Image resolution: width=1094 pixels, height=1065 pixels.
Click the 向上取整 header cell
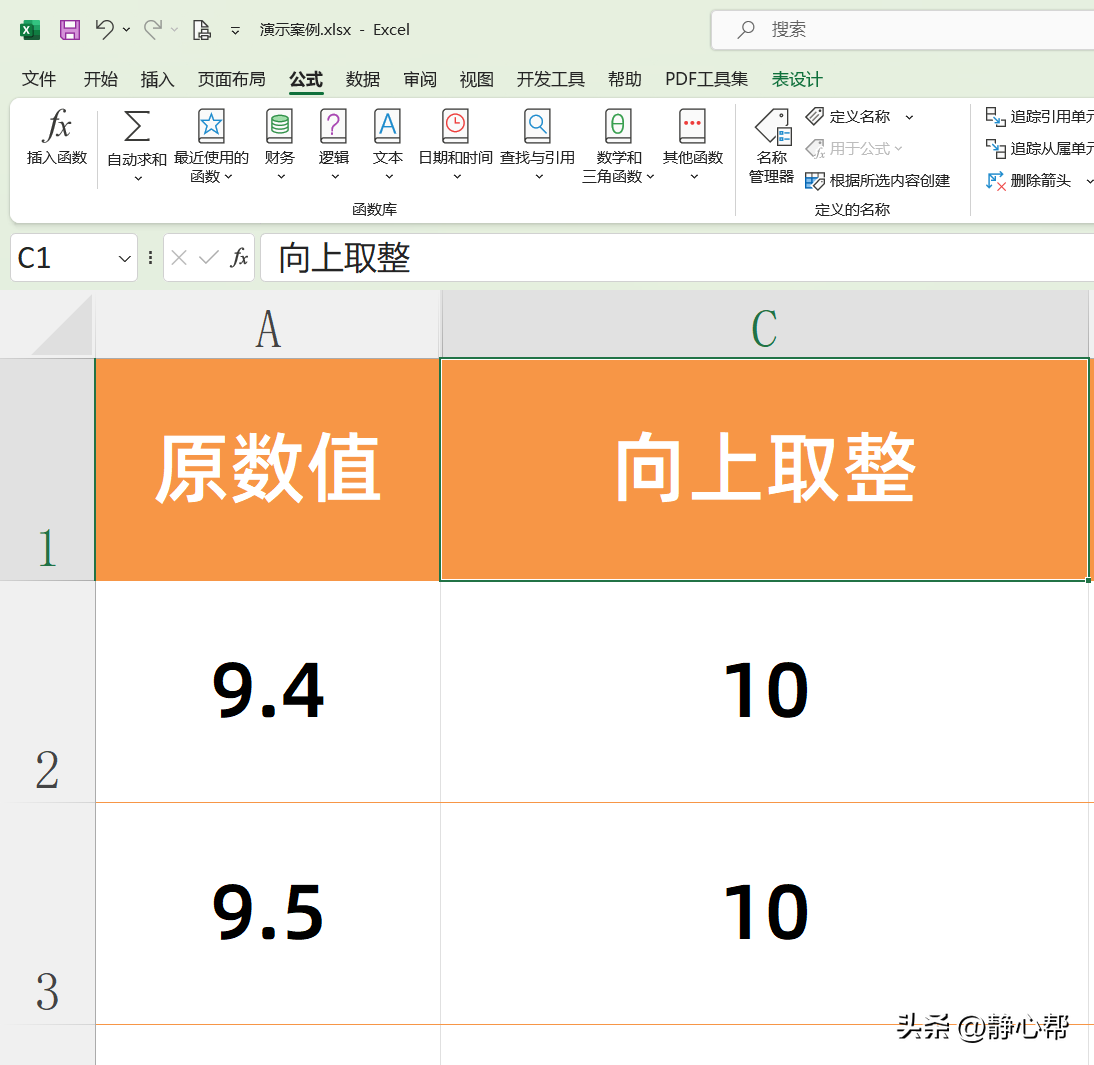pos(765,470)
